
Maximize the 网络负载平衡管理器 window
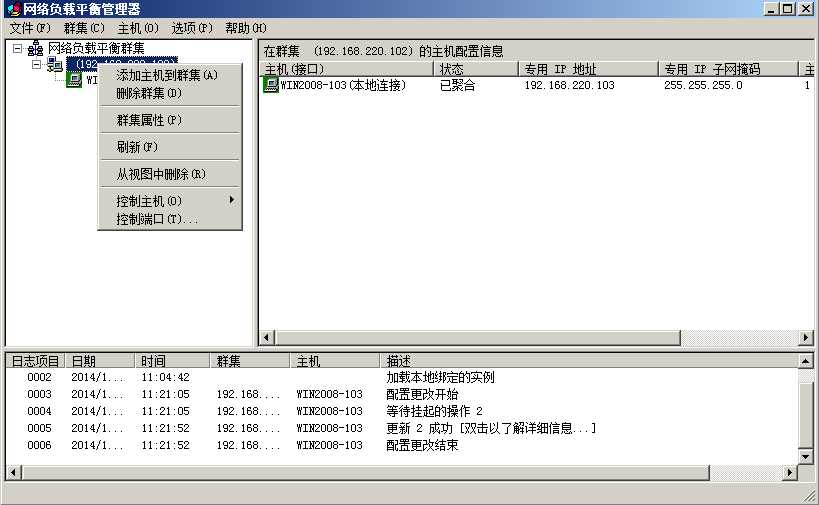(788, 9)
